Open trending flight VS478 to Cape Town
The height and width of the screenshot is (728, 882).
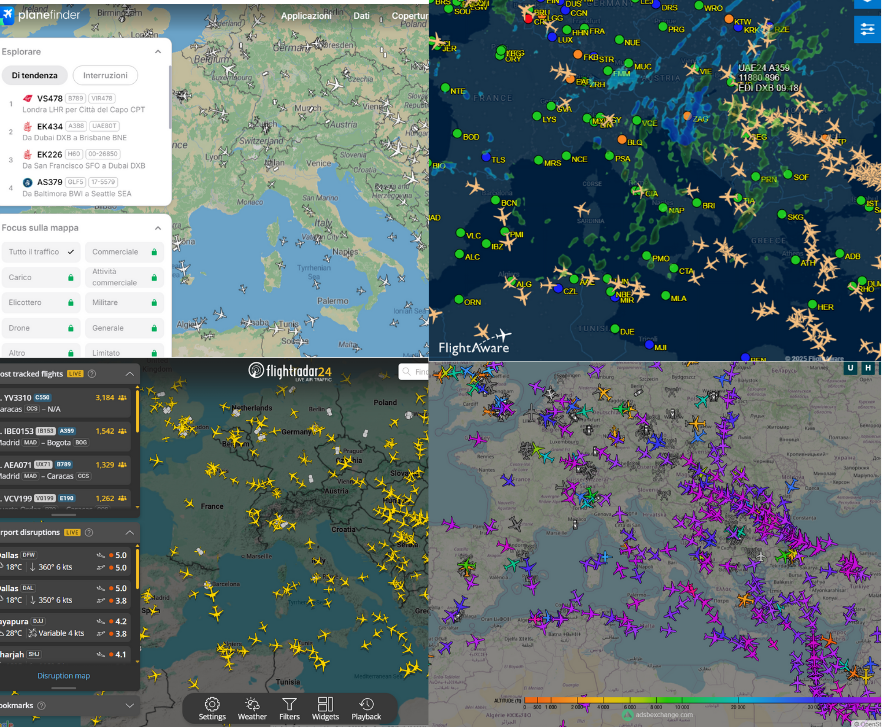(84, 104)
